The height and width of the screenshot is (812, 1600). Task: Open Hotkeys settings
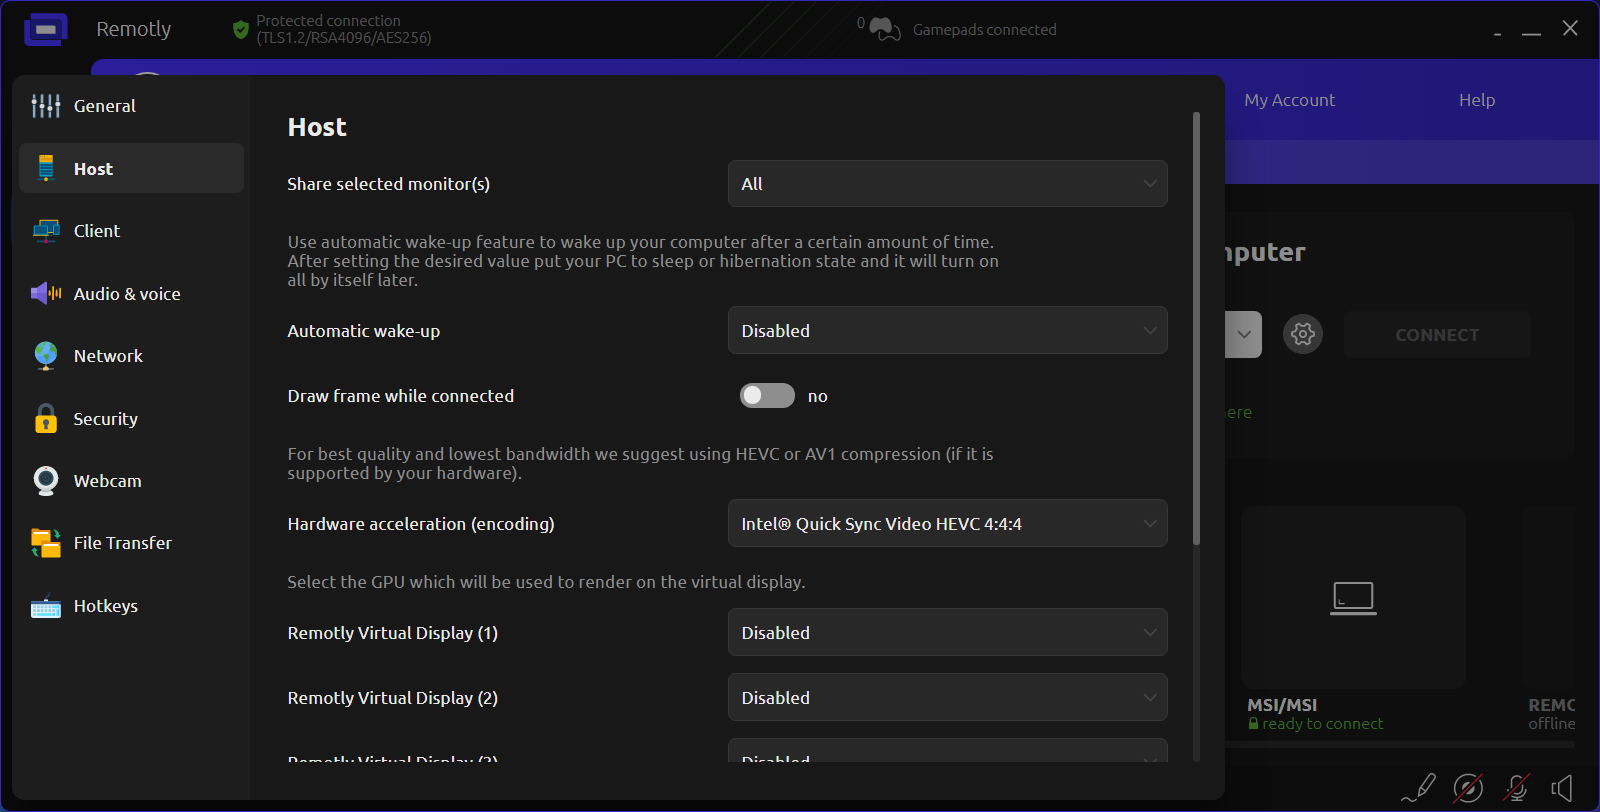click(105, 606)
